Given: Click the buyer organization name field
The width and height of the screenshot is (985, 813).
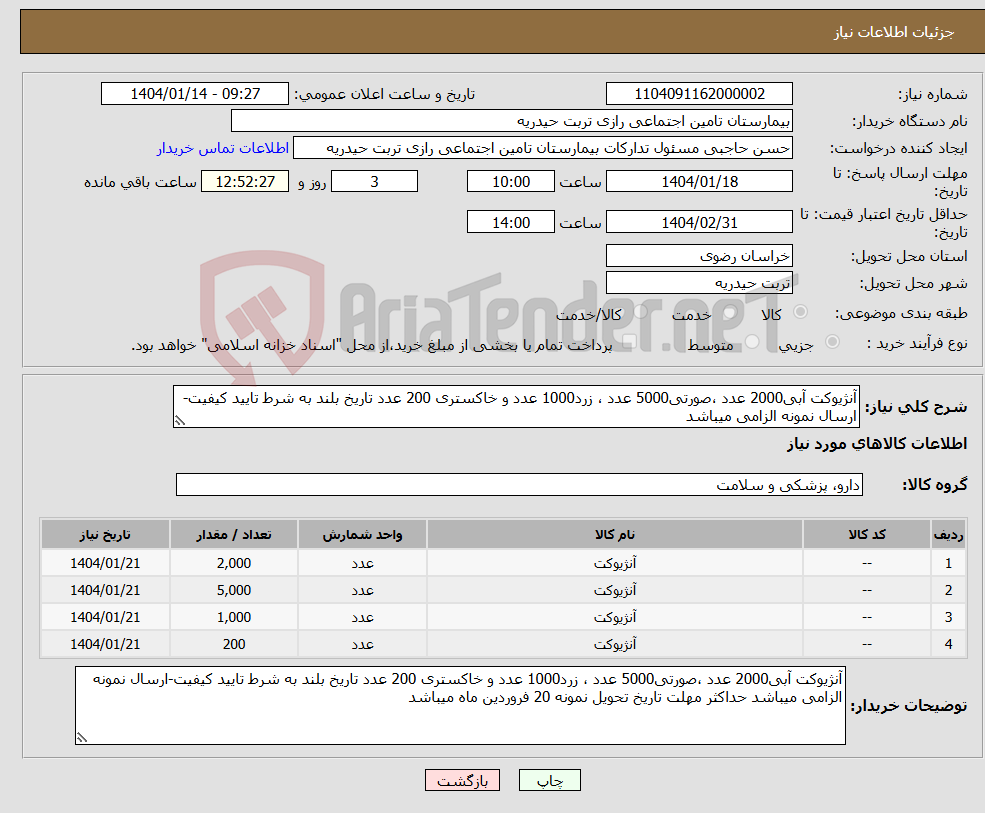Looking at the screenshot, I should coord(512,121).
